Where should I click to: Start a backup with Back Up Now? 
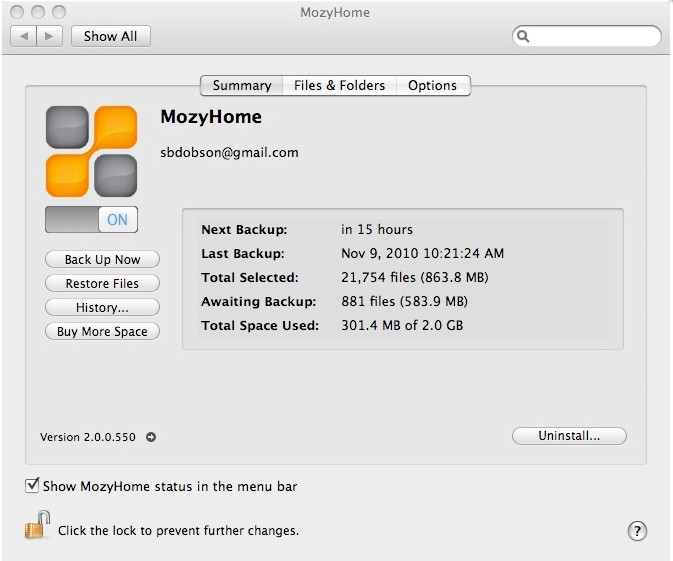coord(102,259)
